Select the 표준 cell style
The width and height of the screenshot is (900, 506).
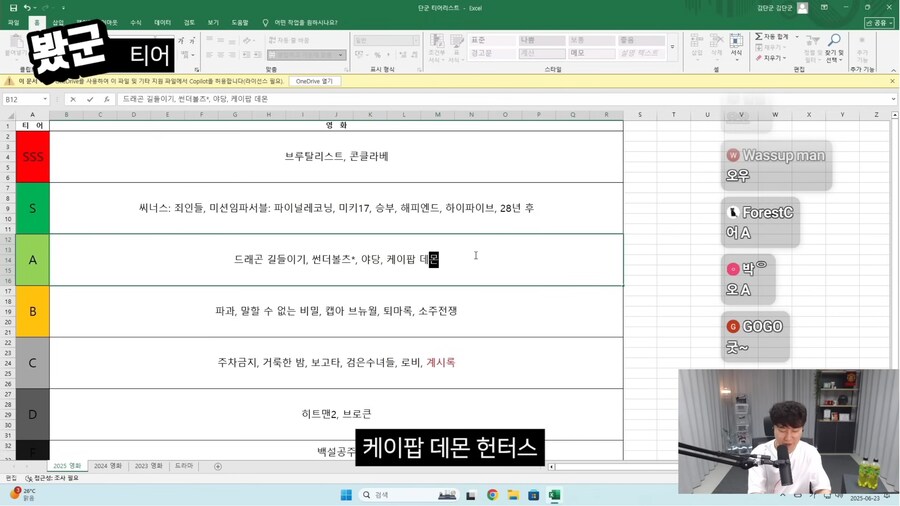tap(492, 40)
